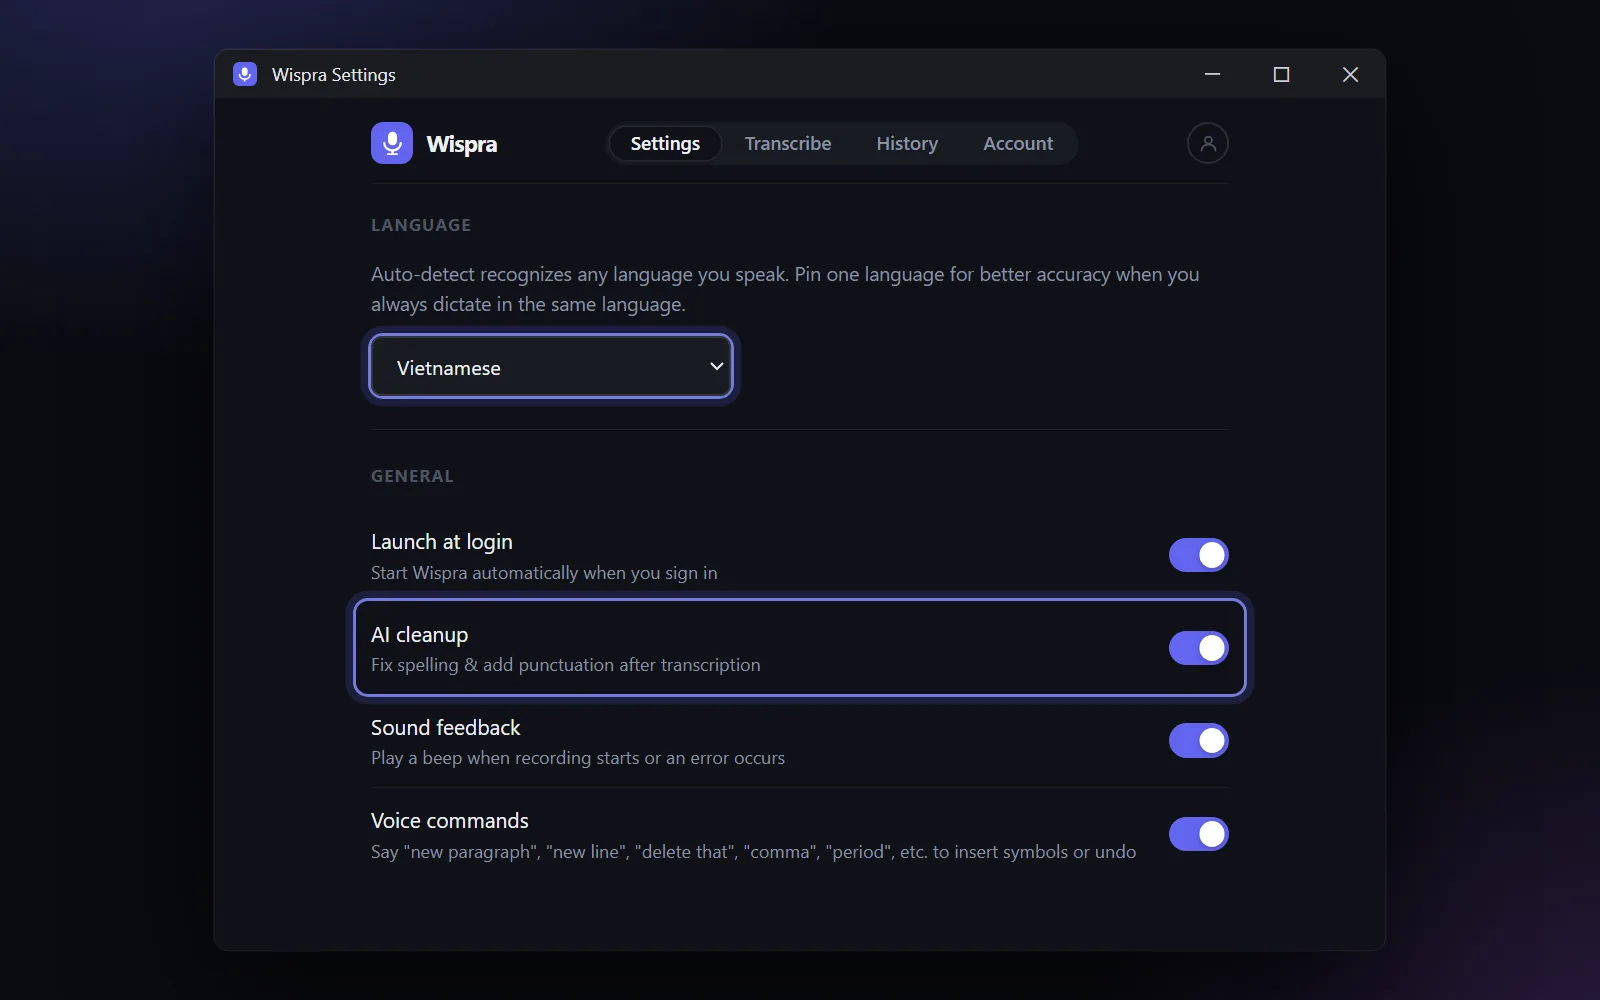Close the Wispra Settings window
Image resolution: width=1600 pixels, height=1000 pixels.
pyautogui.click(x=1350, y=74)
